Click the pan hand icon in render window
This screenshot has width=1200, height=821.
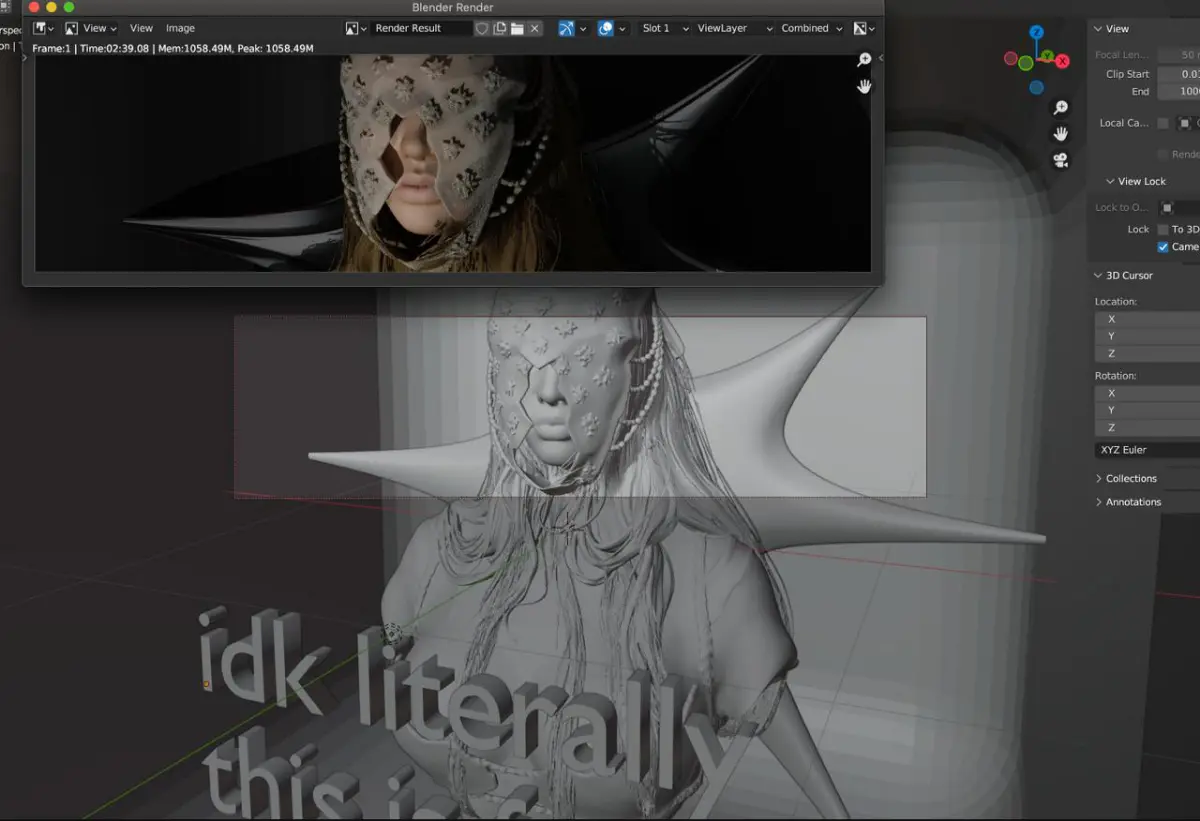pos(864,86)
